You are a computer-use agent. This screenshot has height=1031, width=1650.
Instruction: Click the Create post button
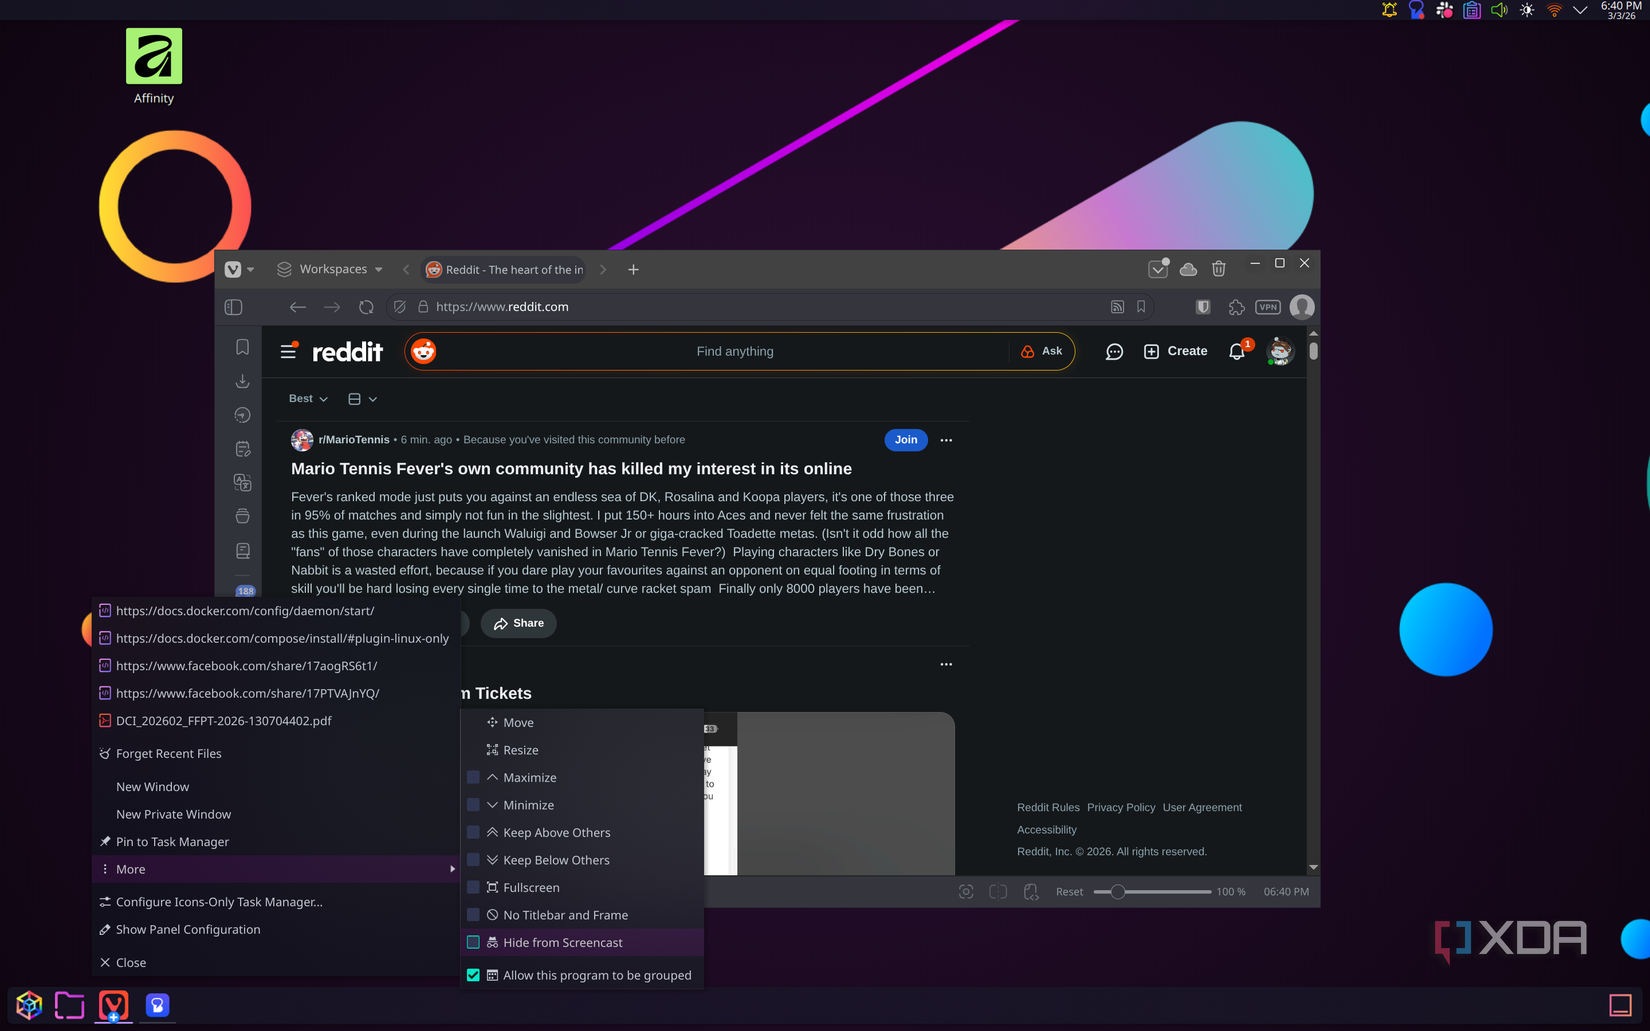click(1175, 351)
